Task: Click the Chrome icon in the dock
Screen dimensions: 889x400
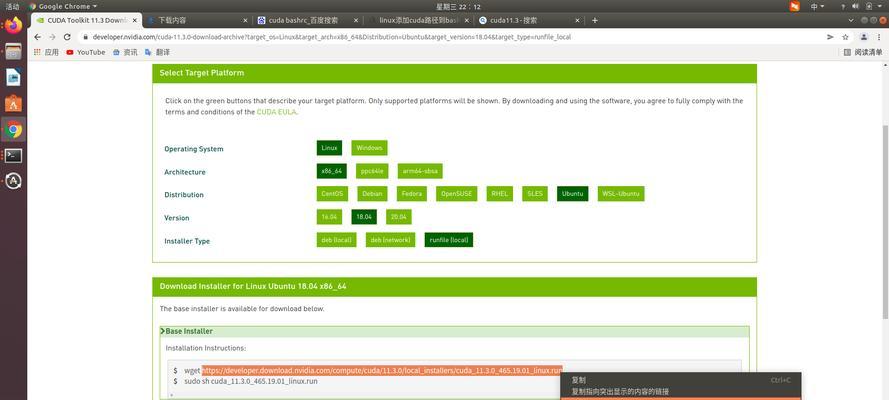Action: pos(13,130)
